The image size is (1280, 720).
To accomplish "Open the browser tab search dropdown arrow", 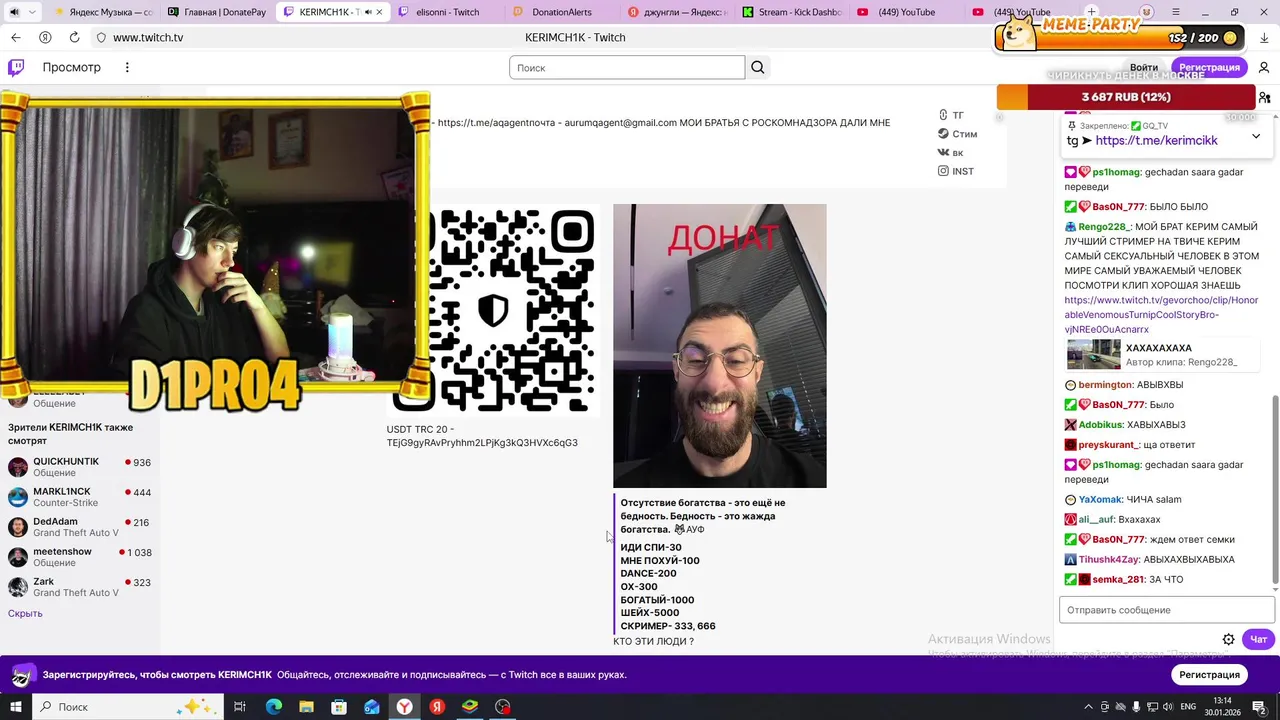I will [33, 12].
